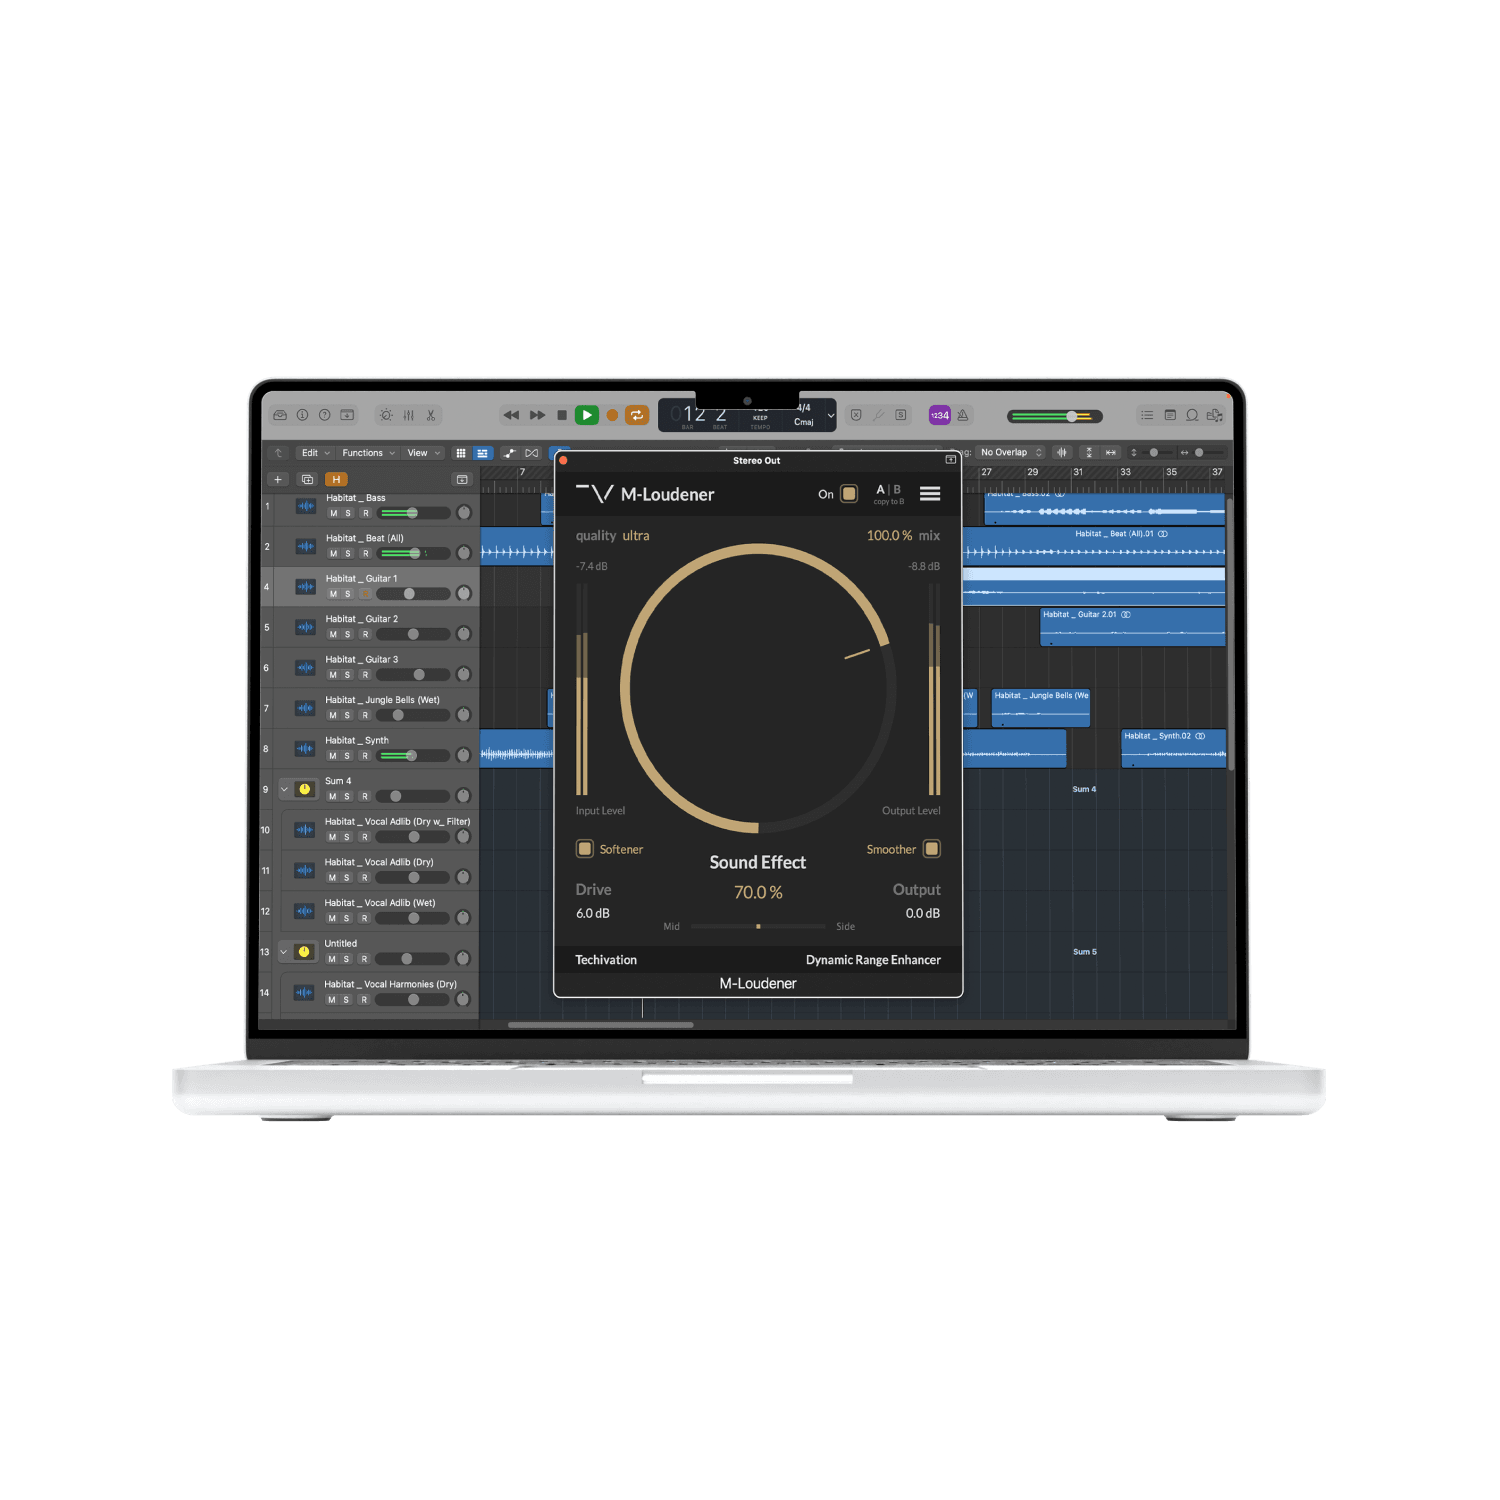
Task: Mute the Habitat _ Synth track
Action: [333, 756]
